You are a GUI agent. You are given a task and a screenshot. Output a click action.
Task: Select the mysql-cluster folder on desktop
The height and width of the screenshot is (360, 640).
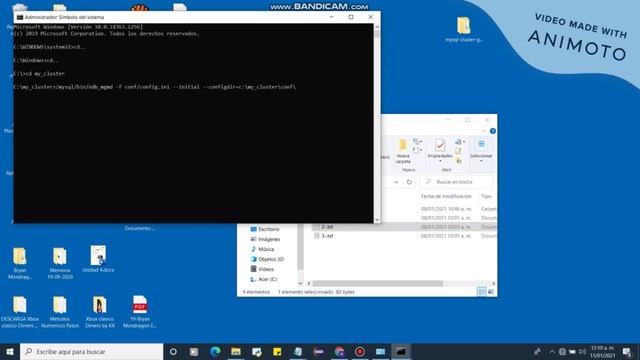[x=464, y=30]
